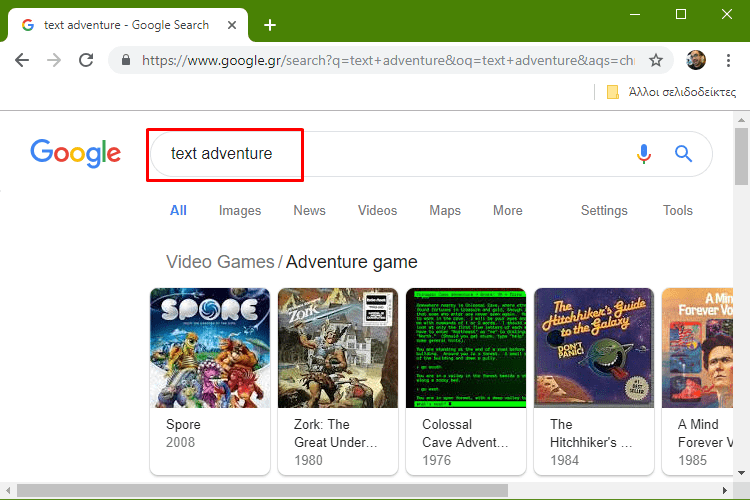Click the browser back arrow

[22, 60]
